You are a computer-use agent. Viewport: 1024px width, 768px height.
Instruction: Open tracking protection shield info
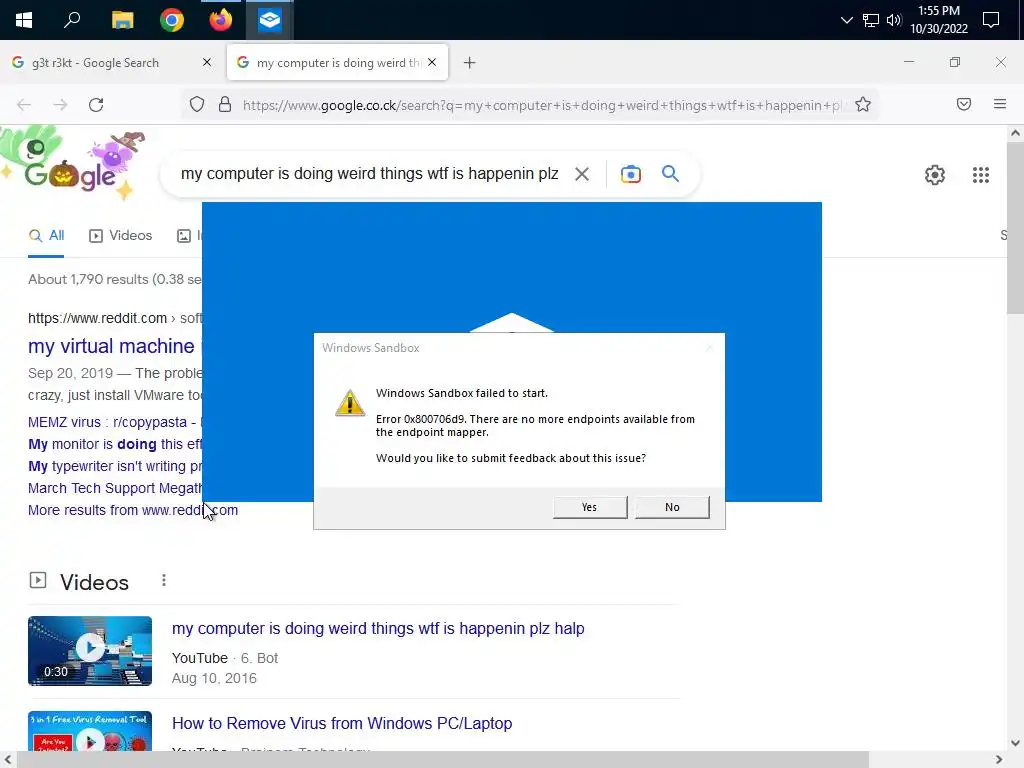[197, 104]
